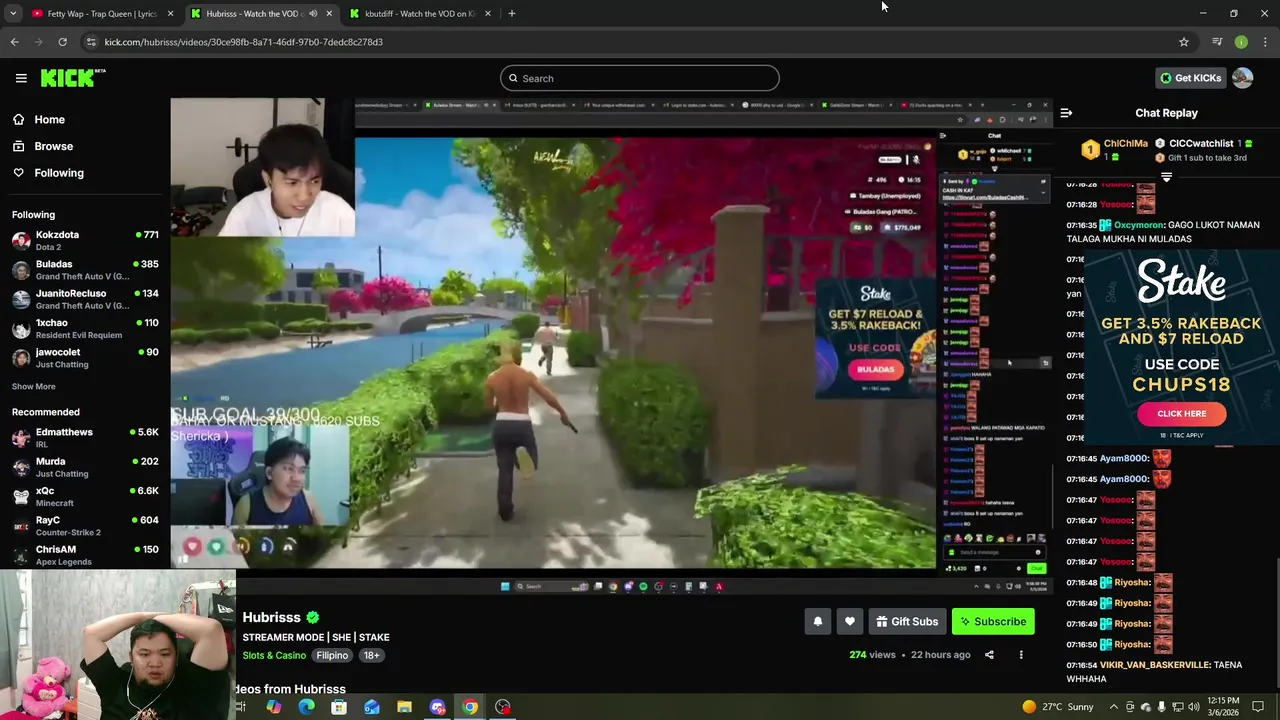Expand the gift leaderboard chevron

[1166, 177]
